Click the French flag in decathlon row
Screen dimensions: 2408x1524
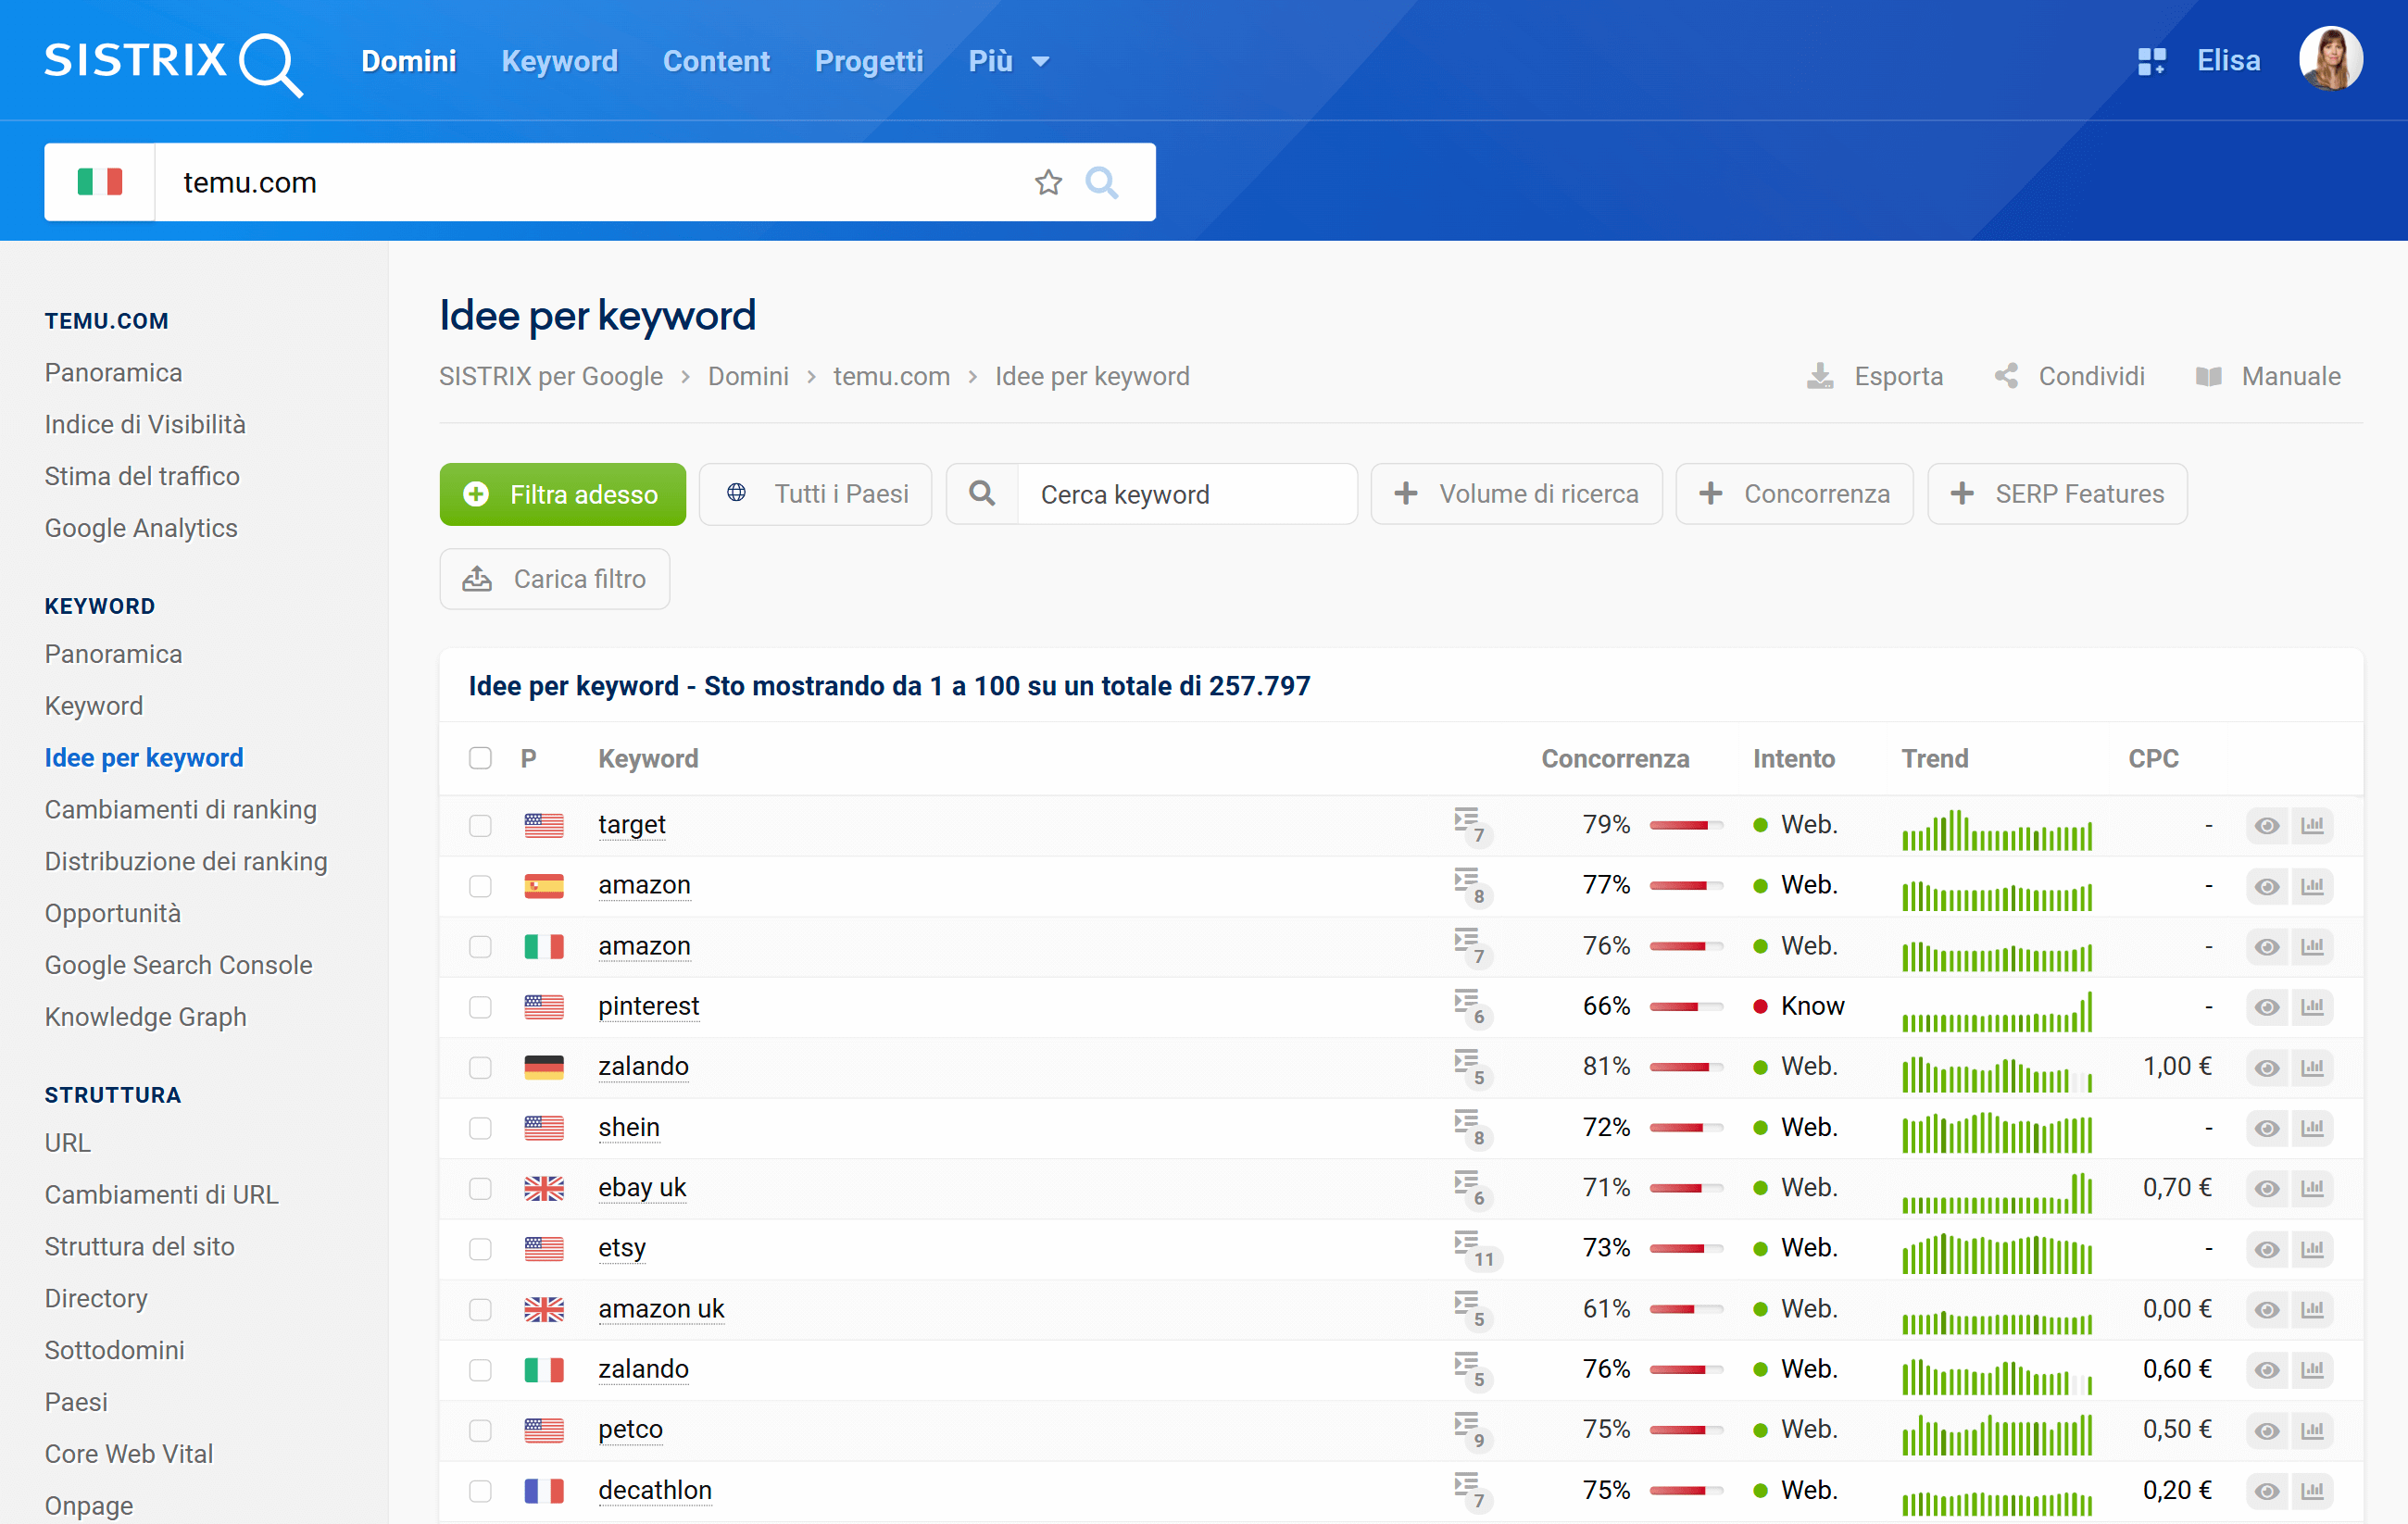click(544, 1491)
